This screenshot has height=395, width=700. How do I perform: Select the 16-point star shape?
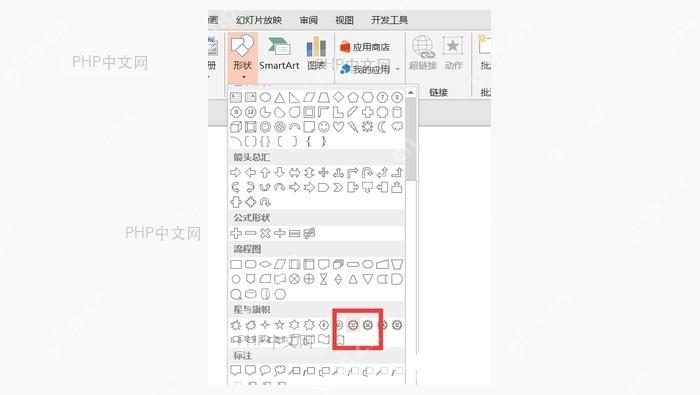(367, 325)
